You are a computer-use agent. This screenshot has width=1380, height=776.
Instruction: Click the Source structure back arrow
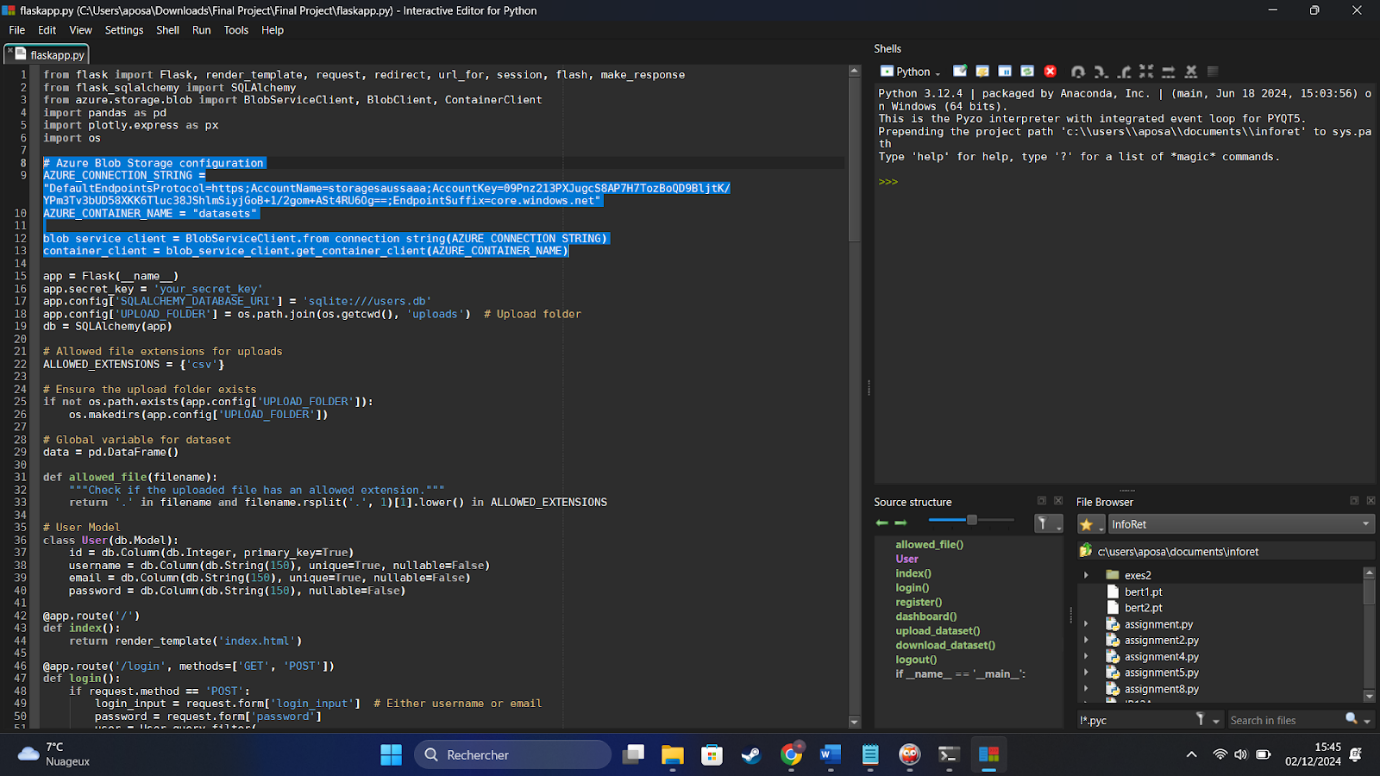coord(882,523)
